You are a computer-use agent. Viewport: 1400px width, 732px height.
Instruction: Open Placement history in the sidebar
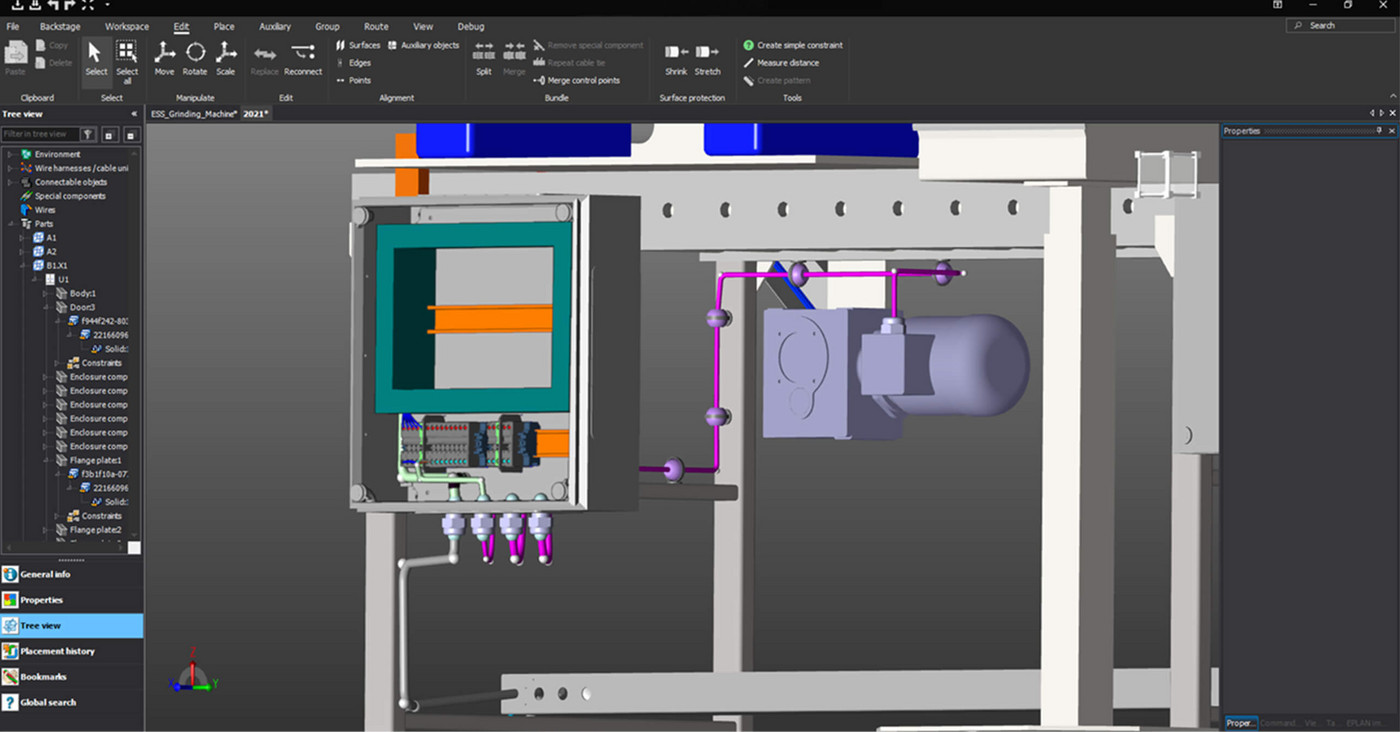click(57, 651)
